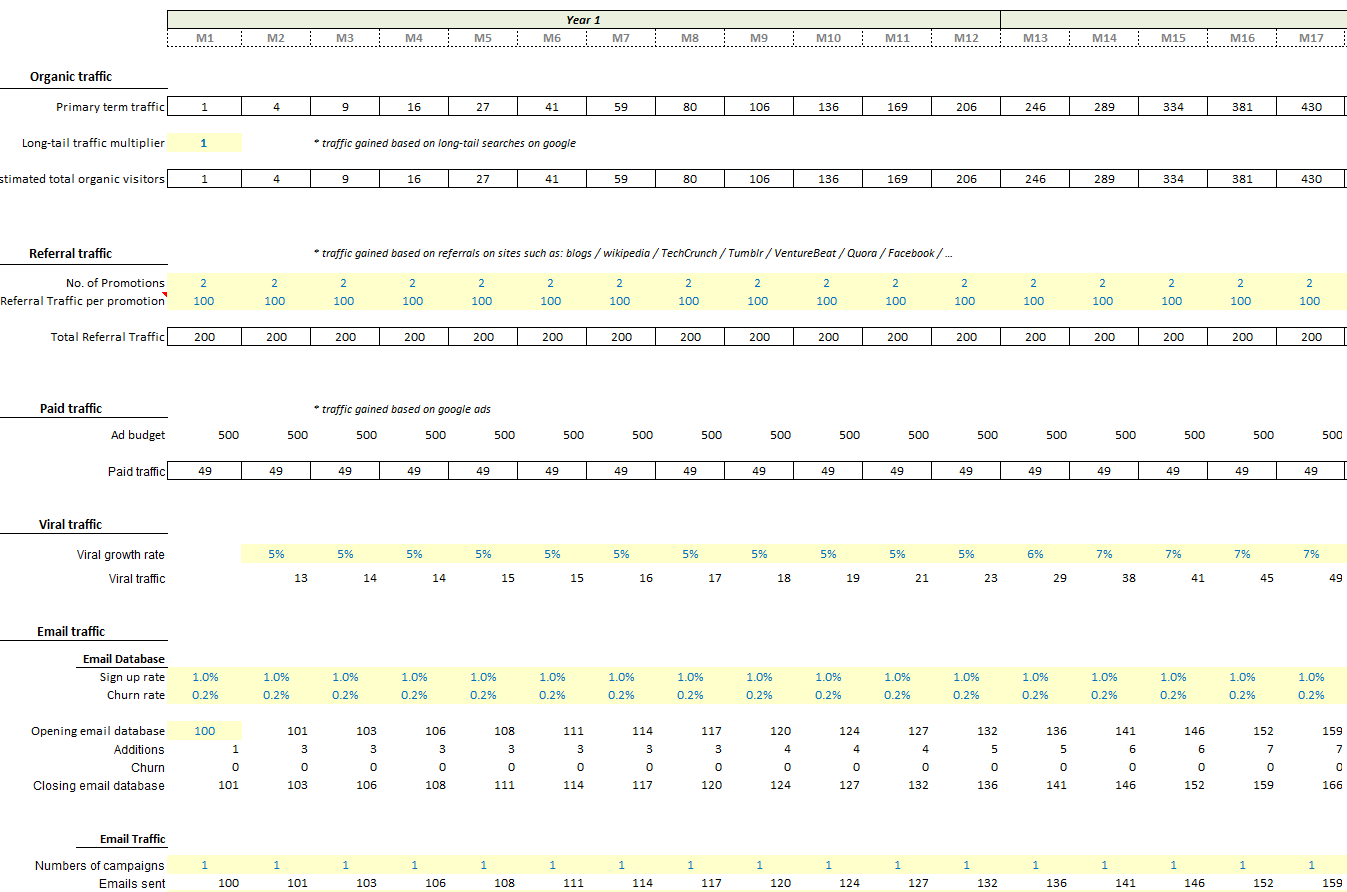Select Primary term traffic value 206
Viewport: 1347px width, 892px height.
point(966,107)
